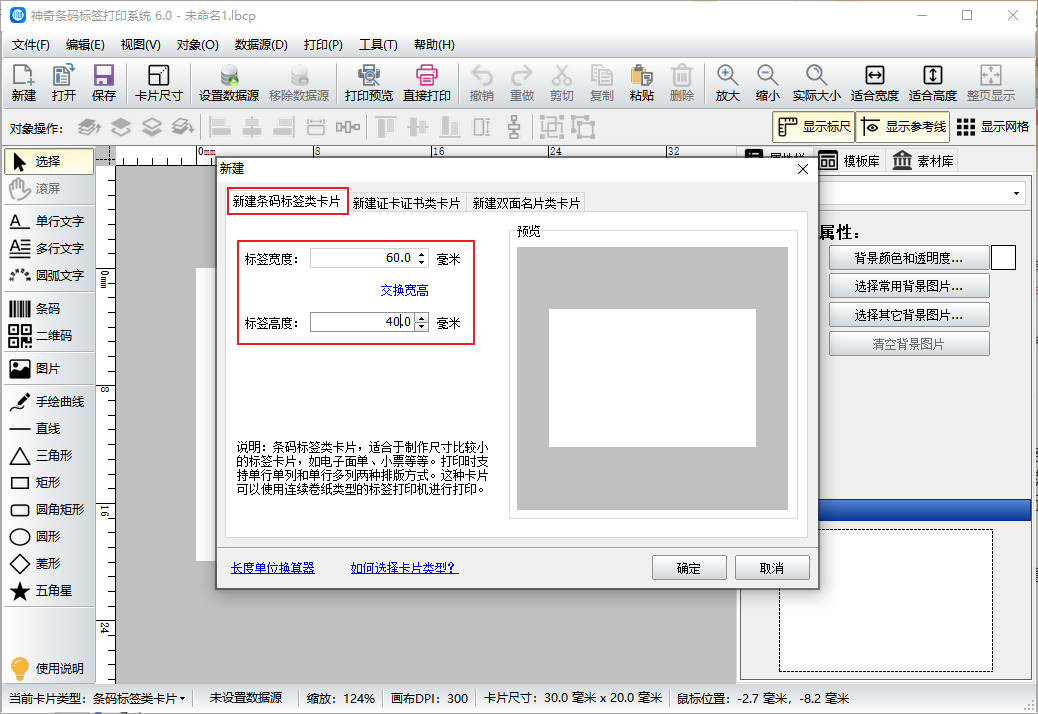Choose the 单行文字 tool
This screenshot has height=714, width=1038.
point(49,221)
